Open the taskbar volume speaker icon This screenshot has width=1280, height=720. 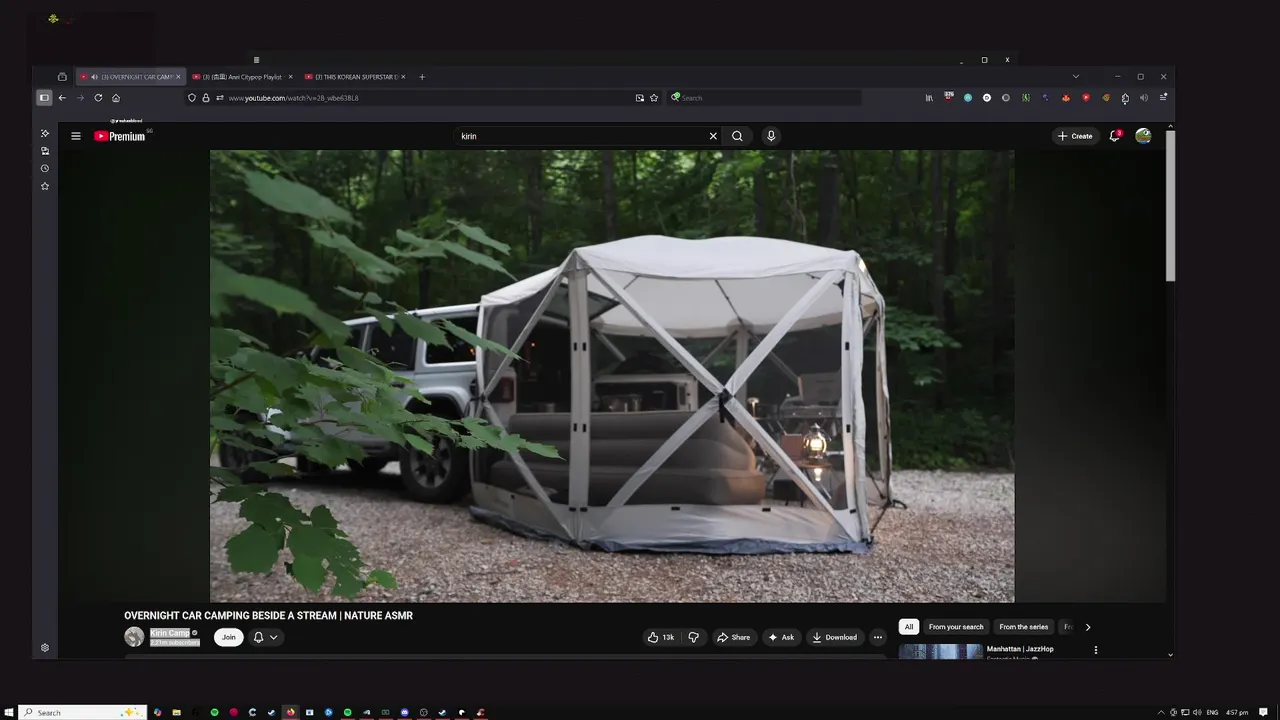click(1197, 712)
